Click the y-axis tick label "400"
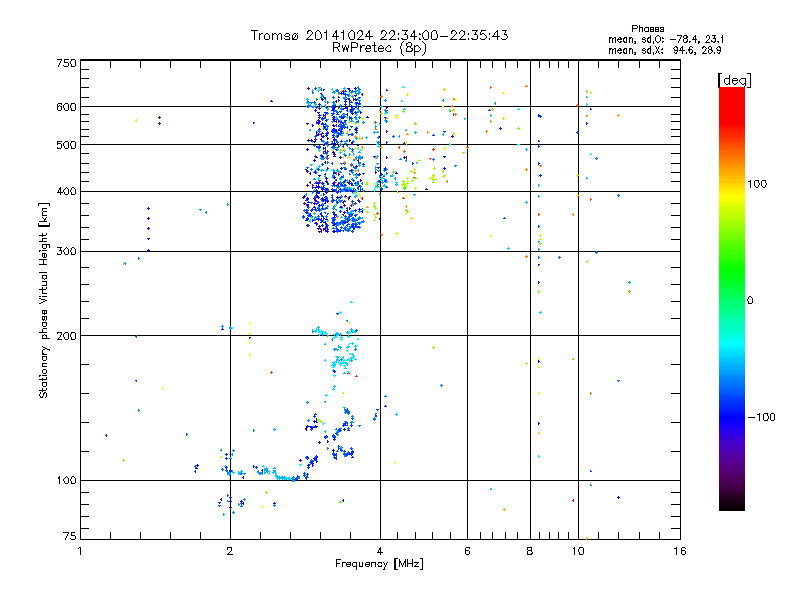The width and height of the screenshot is (800, 600). point(66,192)
